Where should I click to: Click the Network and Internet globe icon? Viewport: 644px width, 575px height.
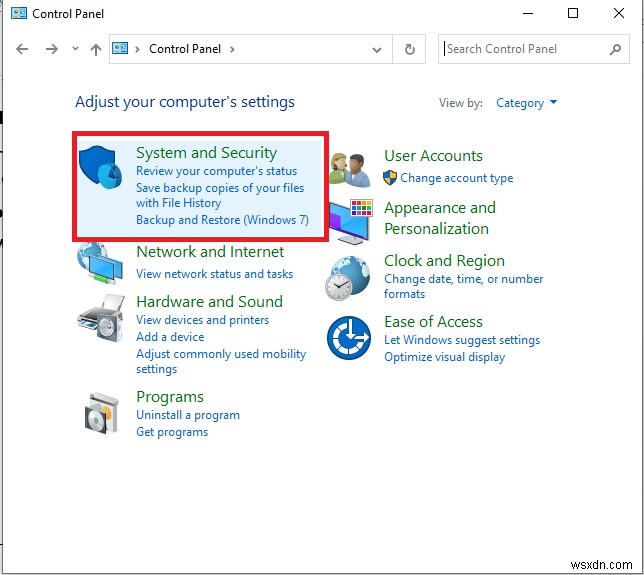pos(100,265)
